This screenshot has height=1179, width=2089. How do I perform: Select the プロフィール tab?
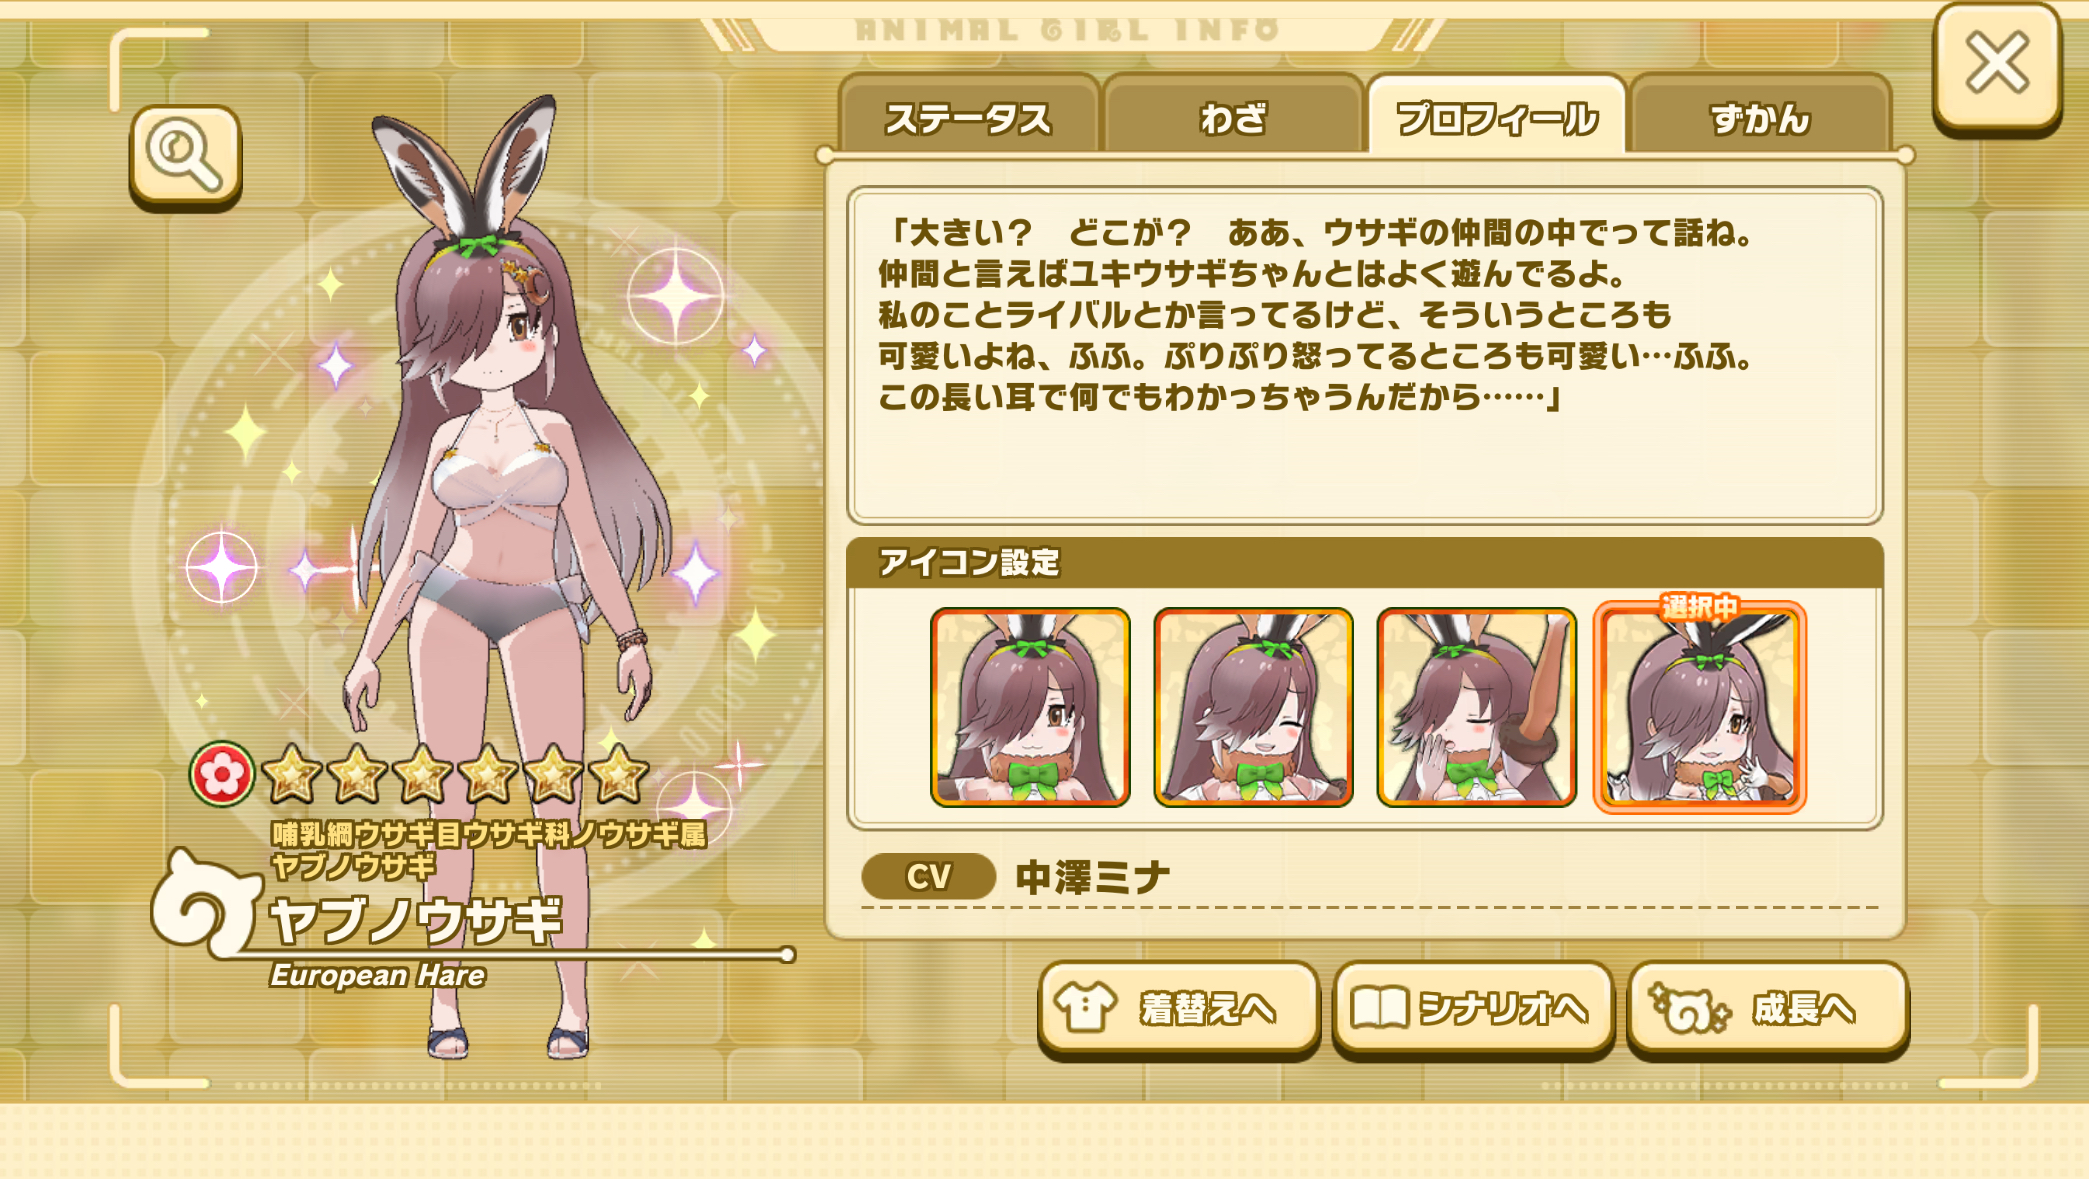pyautogui.click(x=1496, y=118)
